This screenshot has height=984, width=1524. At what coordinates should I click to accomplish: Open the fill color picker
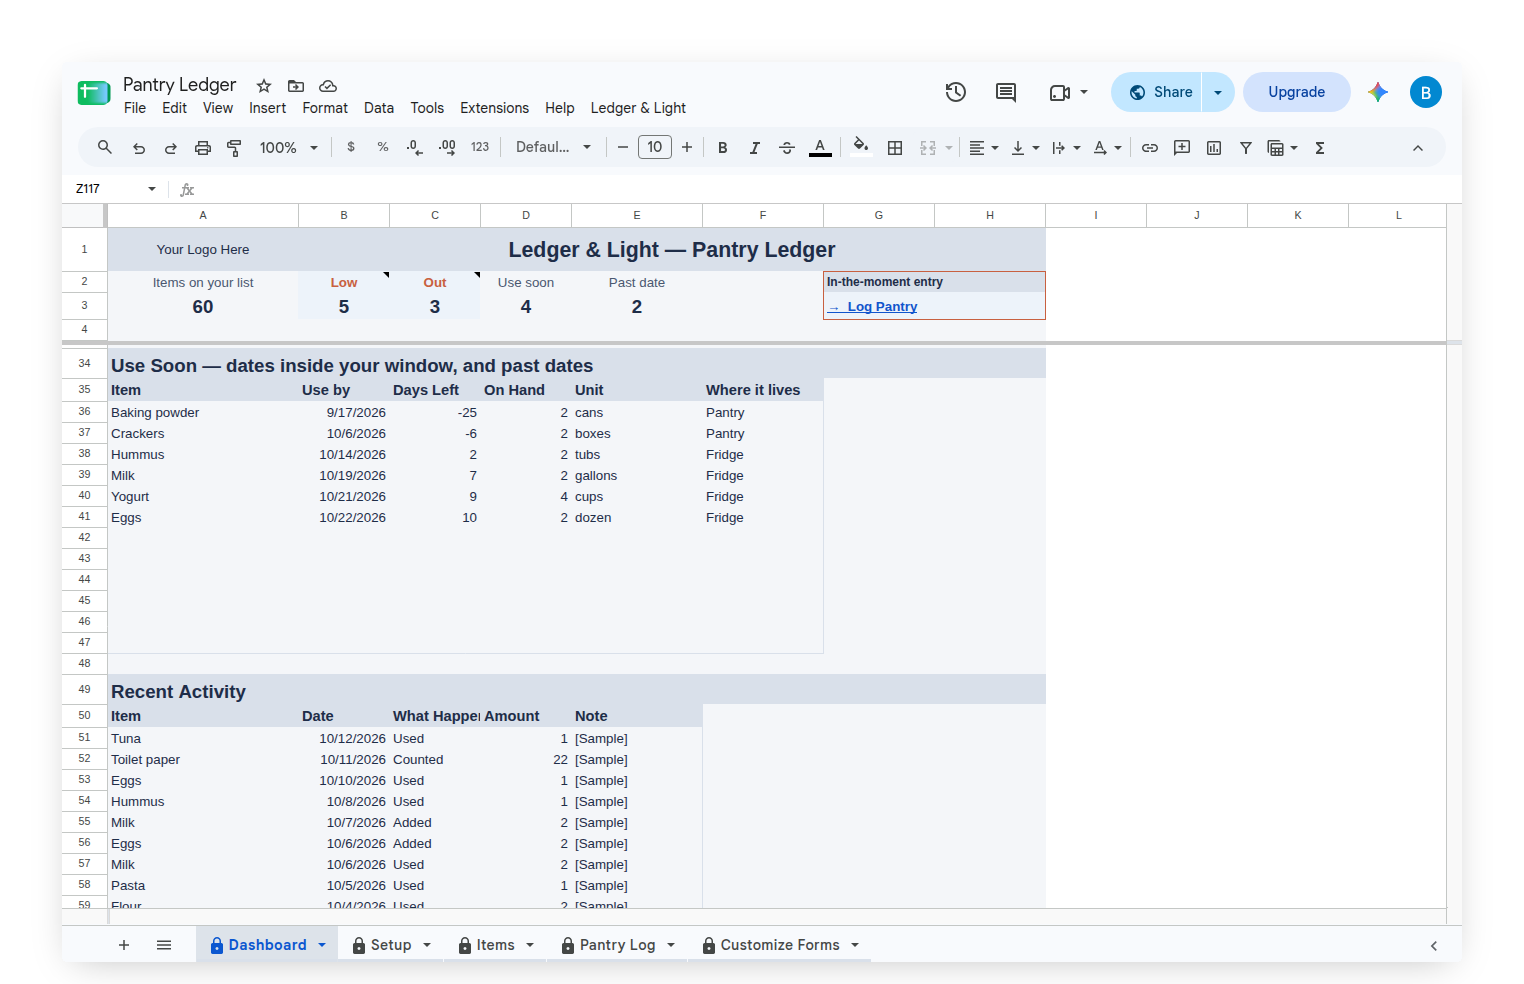[861, 147]
